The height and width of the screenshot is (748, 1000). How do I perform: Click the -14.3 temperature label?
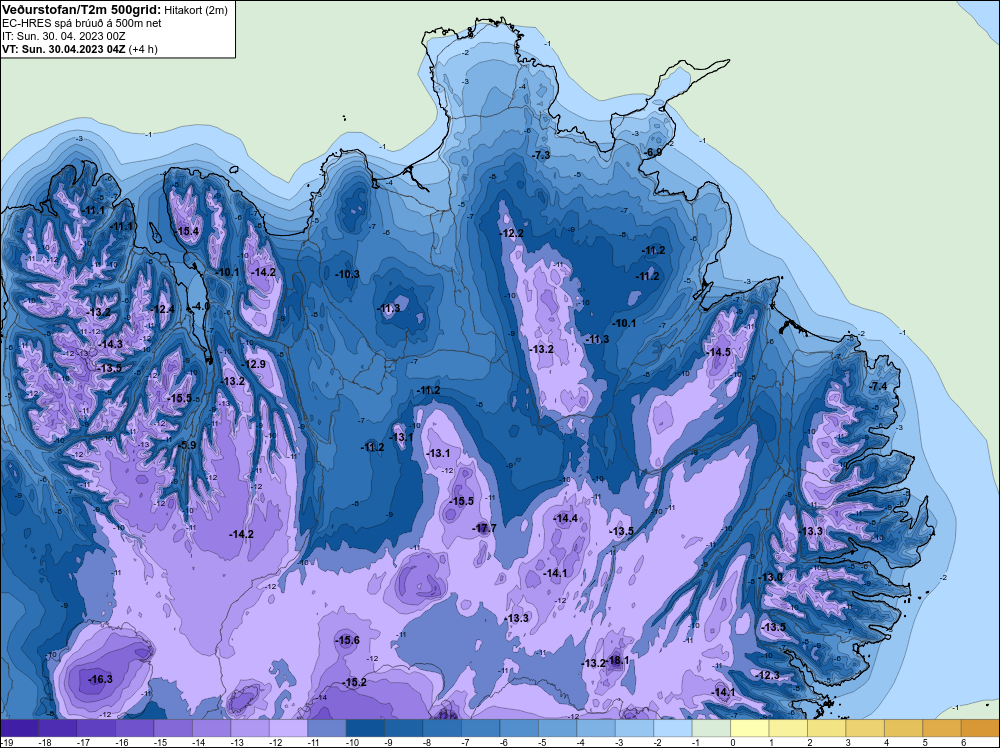[110, 344]
